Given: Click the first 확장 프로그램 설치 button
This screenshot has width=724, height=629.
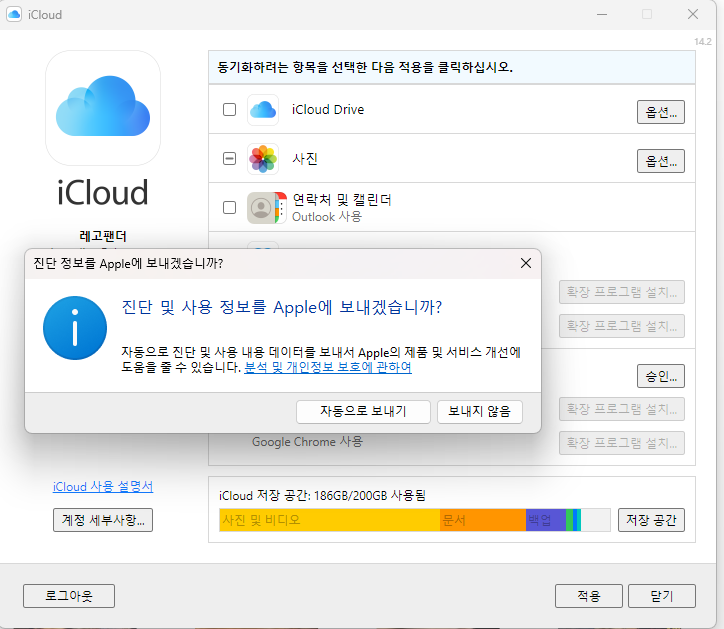Looking at the screenshot, I should coord(621,292).
